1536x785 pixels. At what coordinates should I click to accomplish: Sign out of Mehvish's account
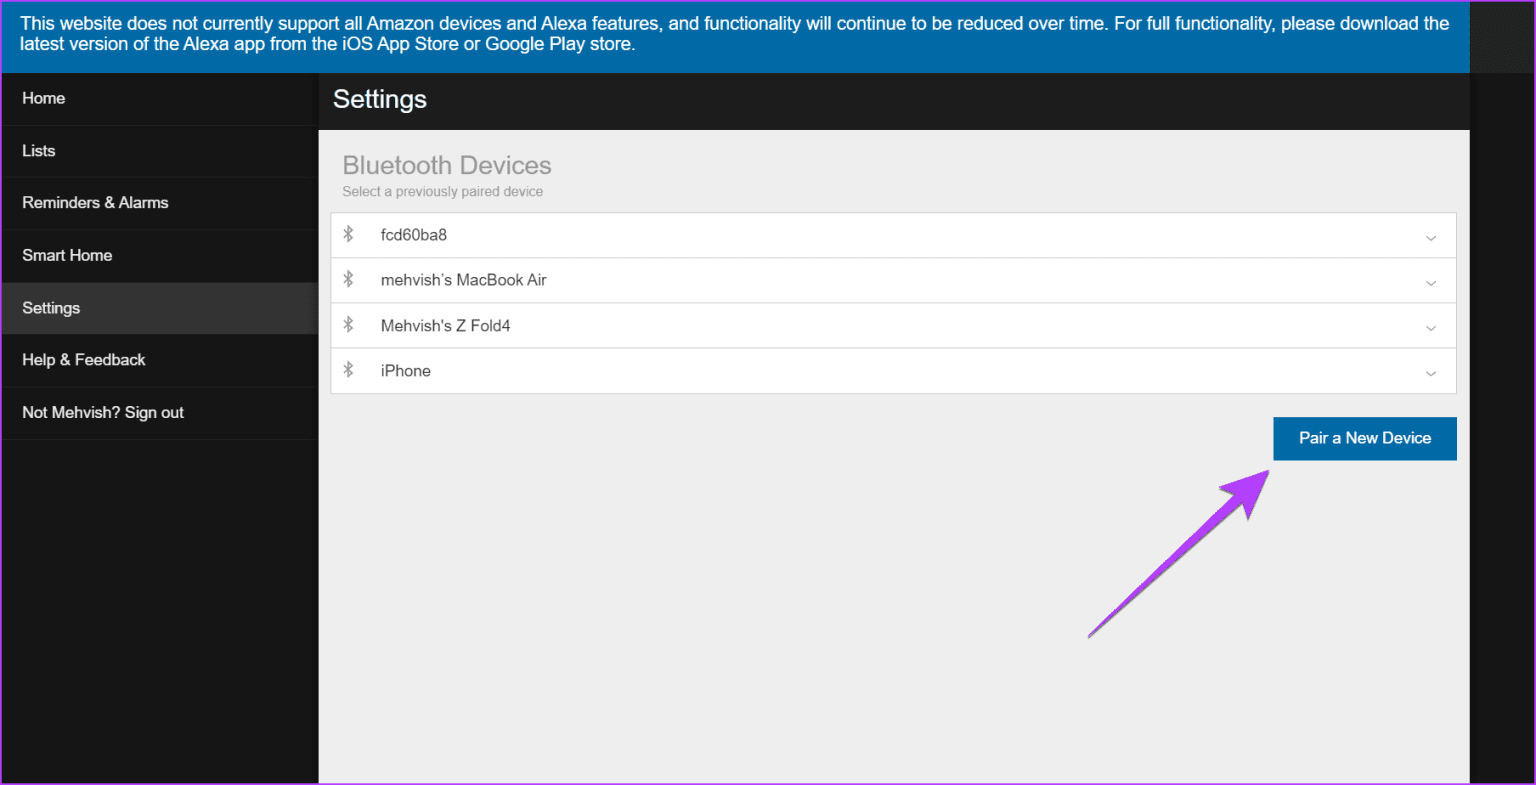[x=103, y=412]
